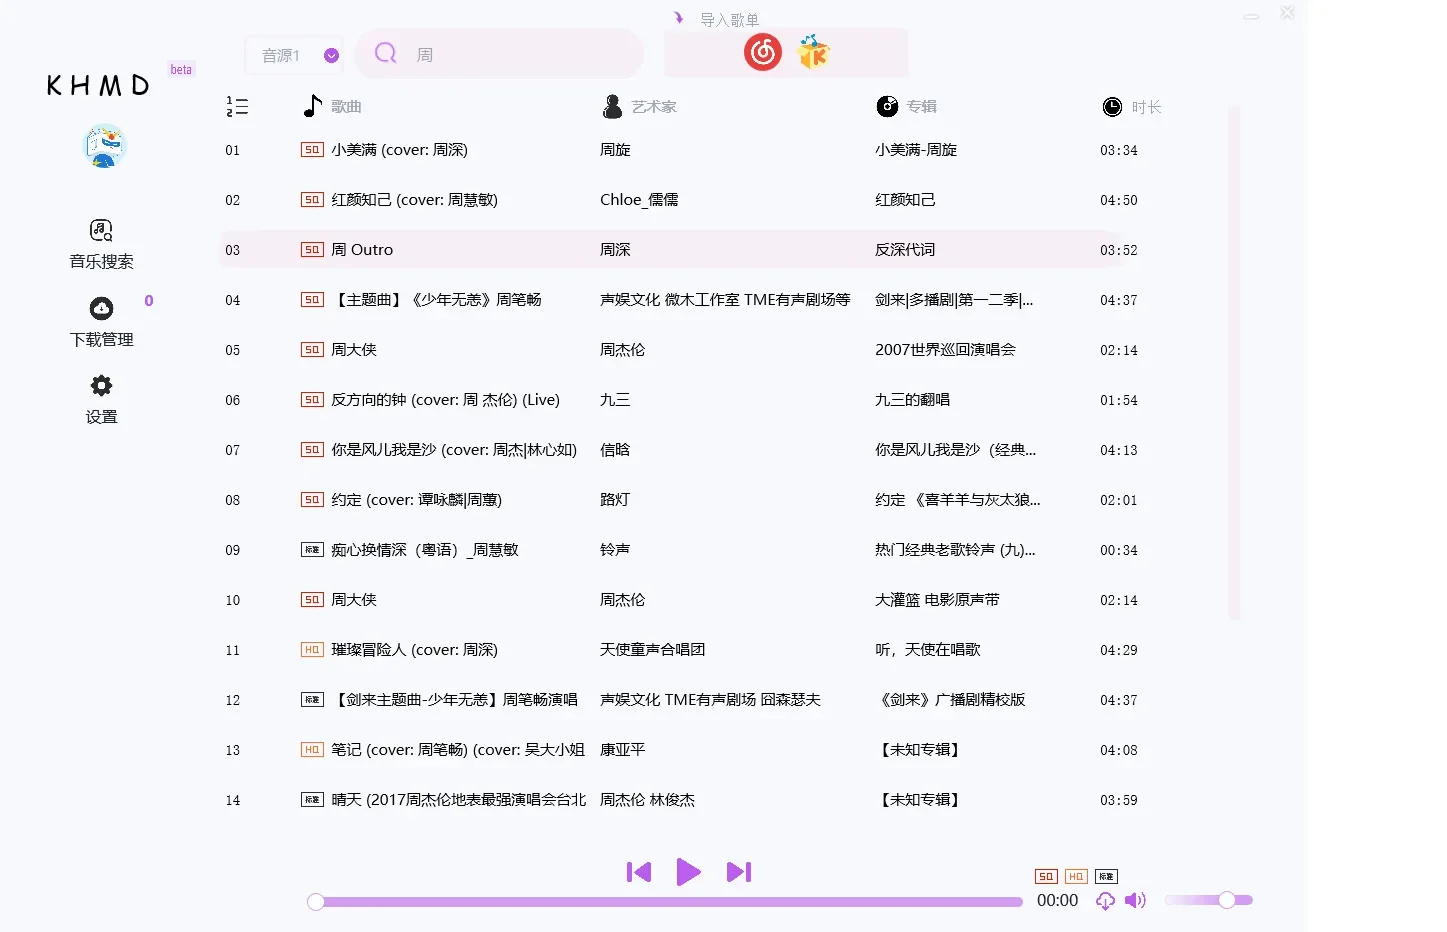Click the musical note icon in 歌曲 header
This screenshot has width=1447, height=932.
[312, 105]
